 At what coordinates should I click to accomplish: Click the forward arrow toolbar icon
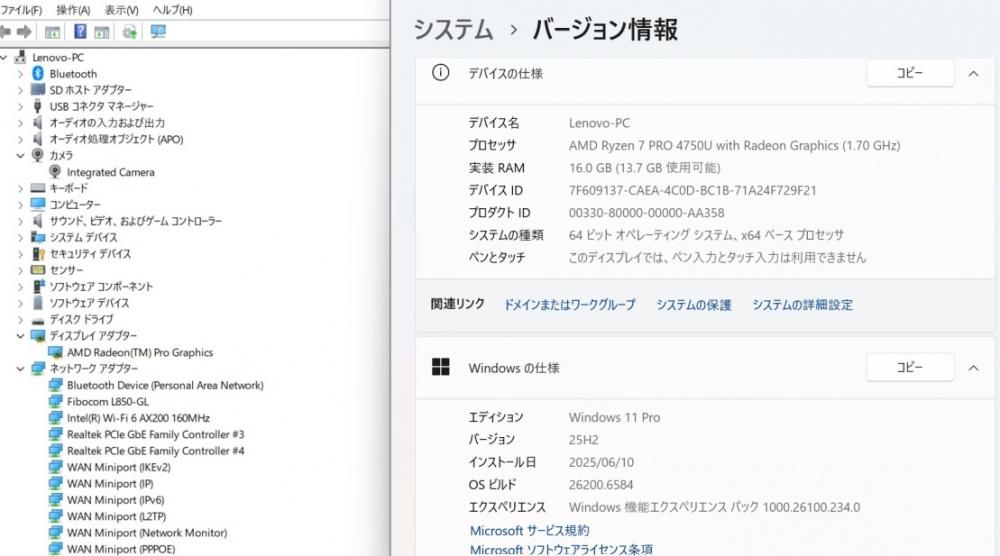tap(24, 31)
